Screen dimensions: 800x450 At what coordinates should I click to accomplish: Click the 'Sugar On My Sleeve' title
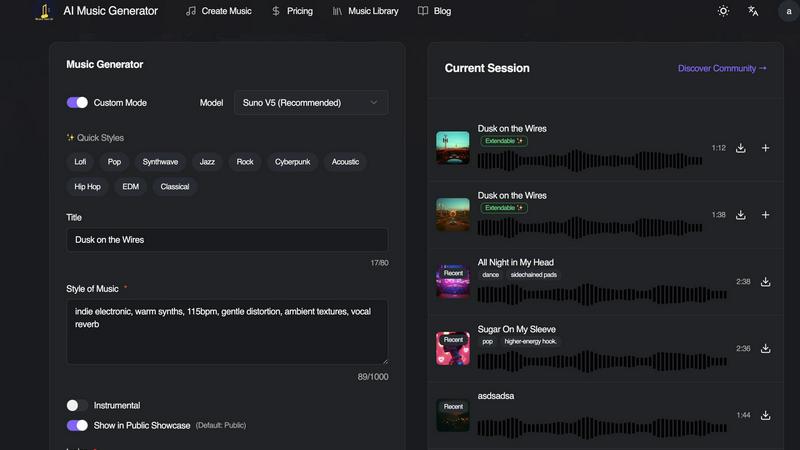pyautogui.click(x=516, y=329)
